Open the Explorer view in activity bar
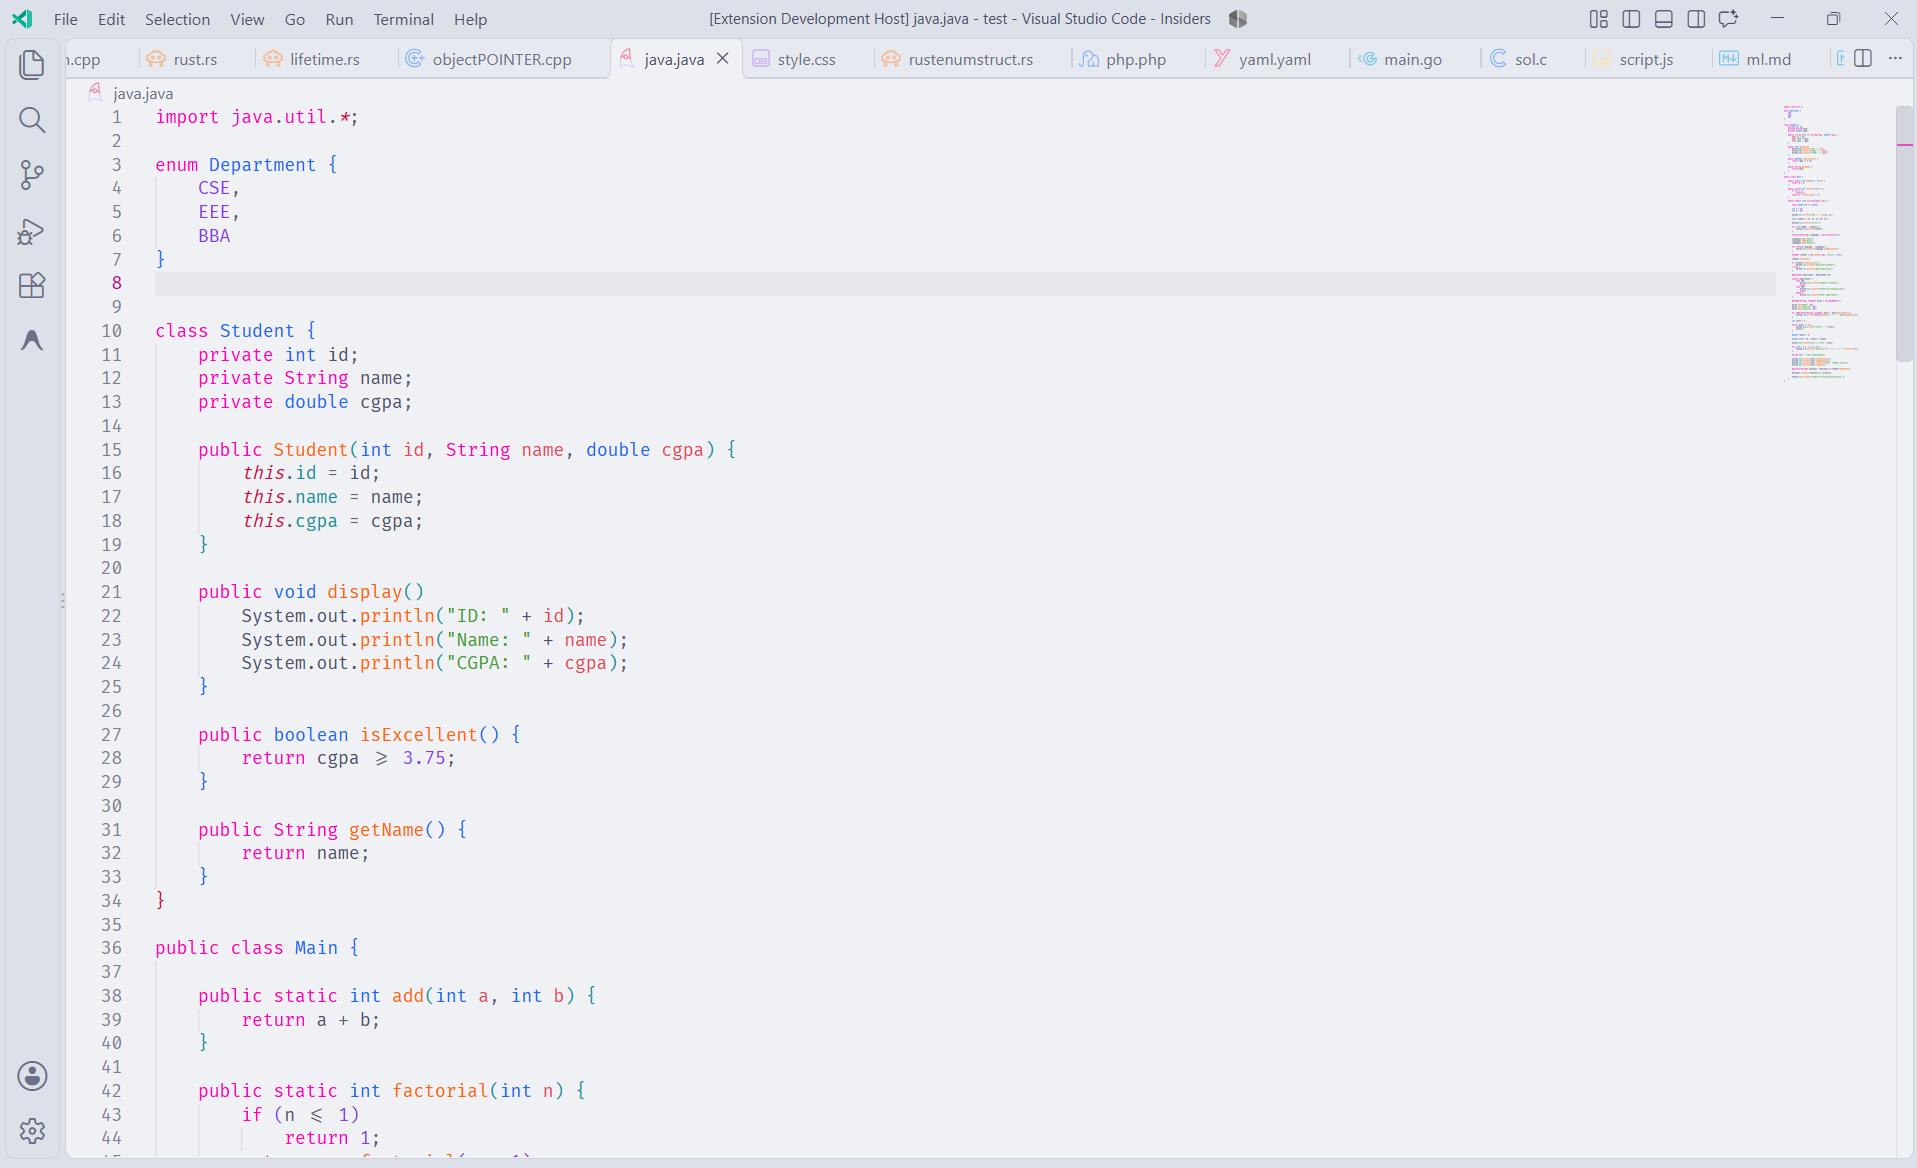 (x=32, y=65)
